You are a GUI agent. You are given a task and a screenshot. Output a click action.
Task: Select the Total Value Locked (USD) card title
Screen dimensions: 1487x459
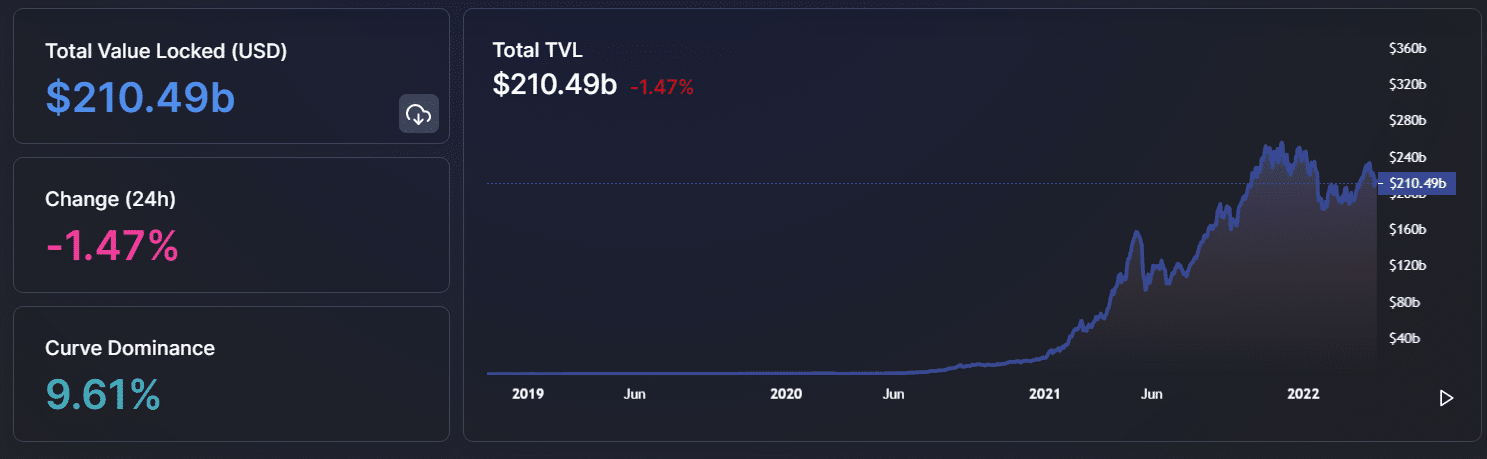click(166, 52)
